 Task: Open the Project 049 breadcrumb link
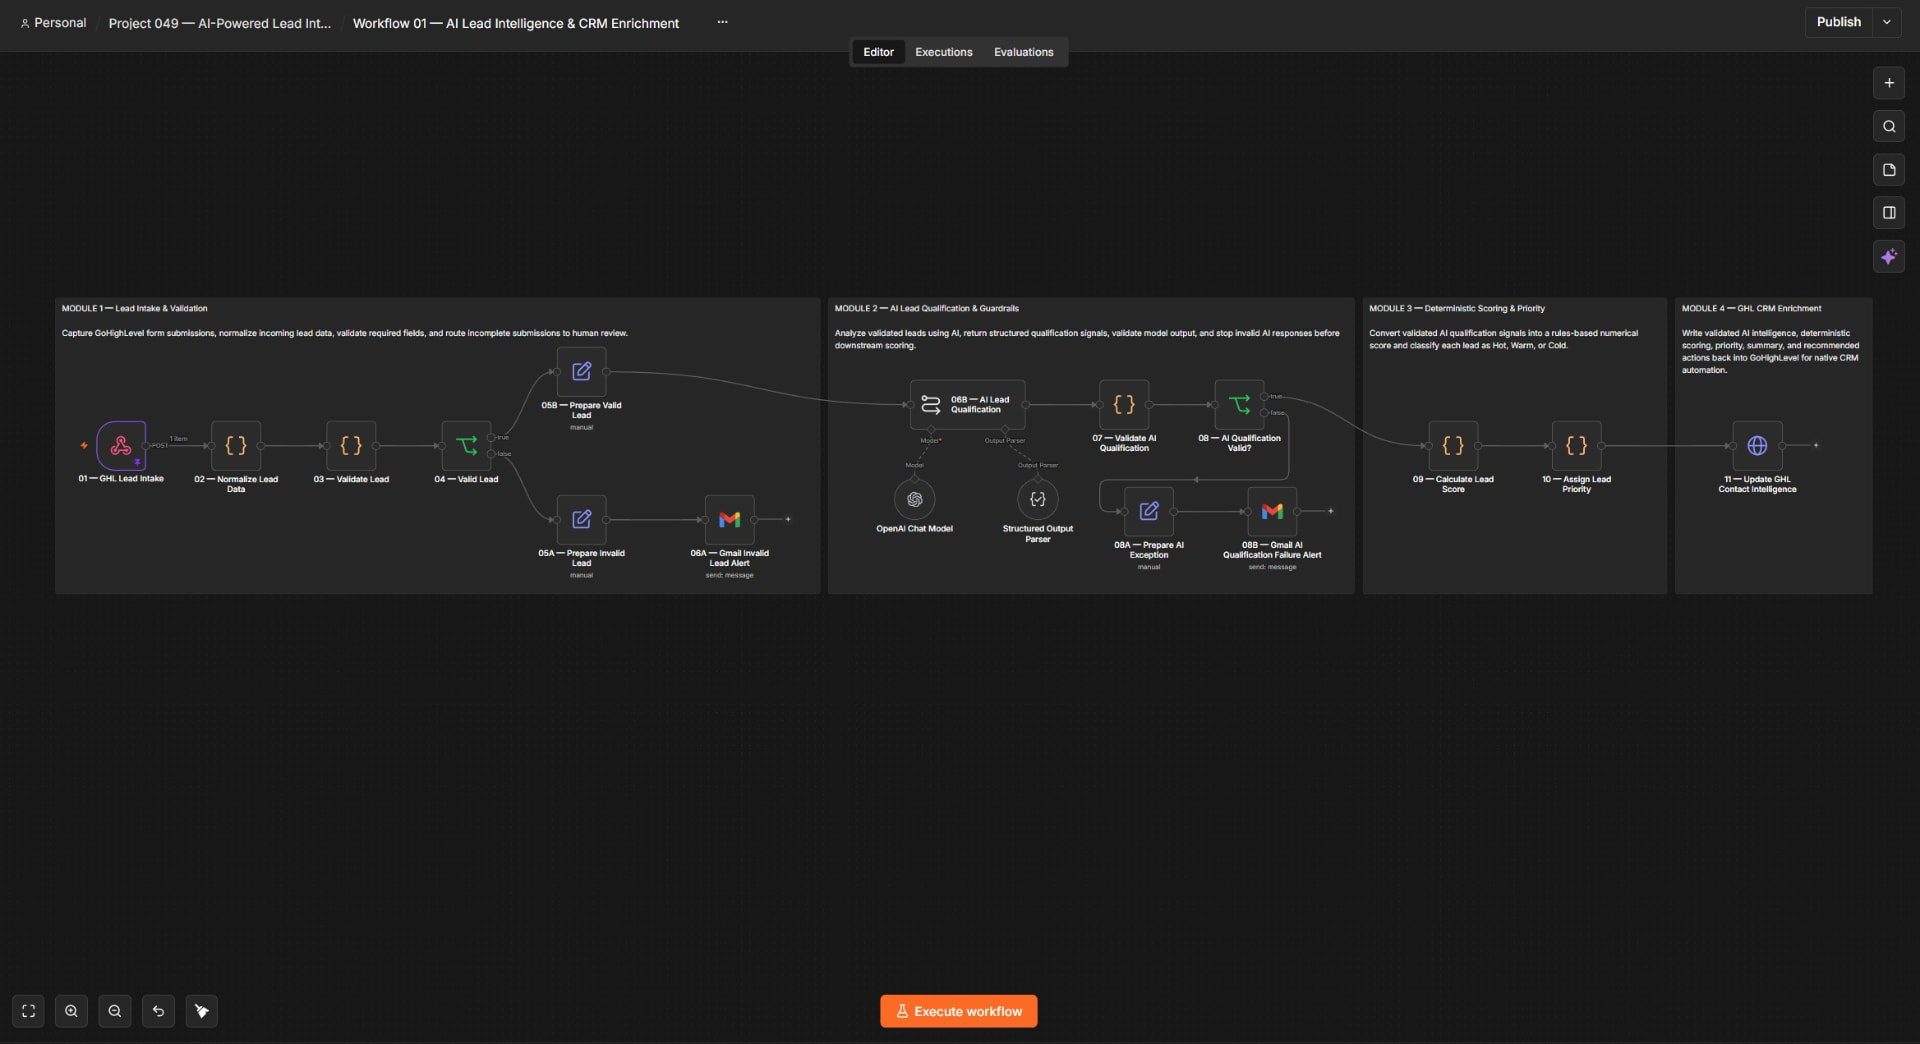(220, 23)
